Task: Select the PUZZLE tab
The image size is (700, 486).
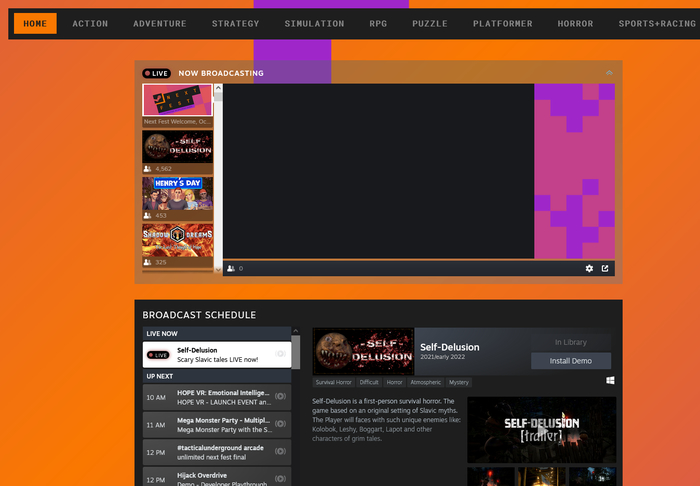Action: [430, 24]
